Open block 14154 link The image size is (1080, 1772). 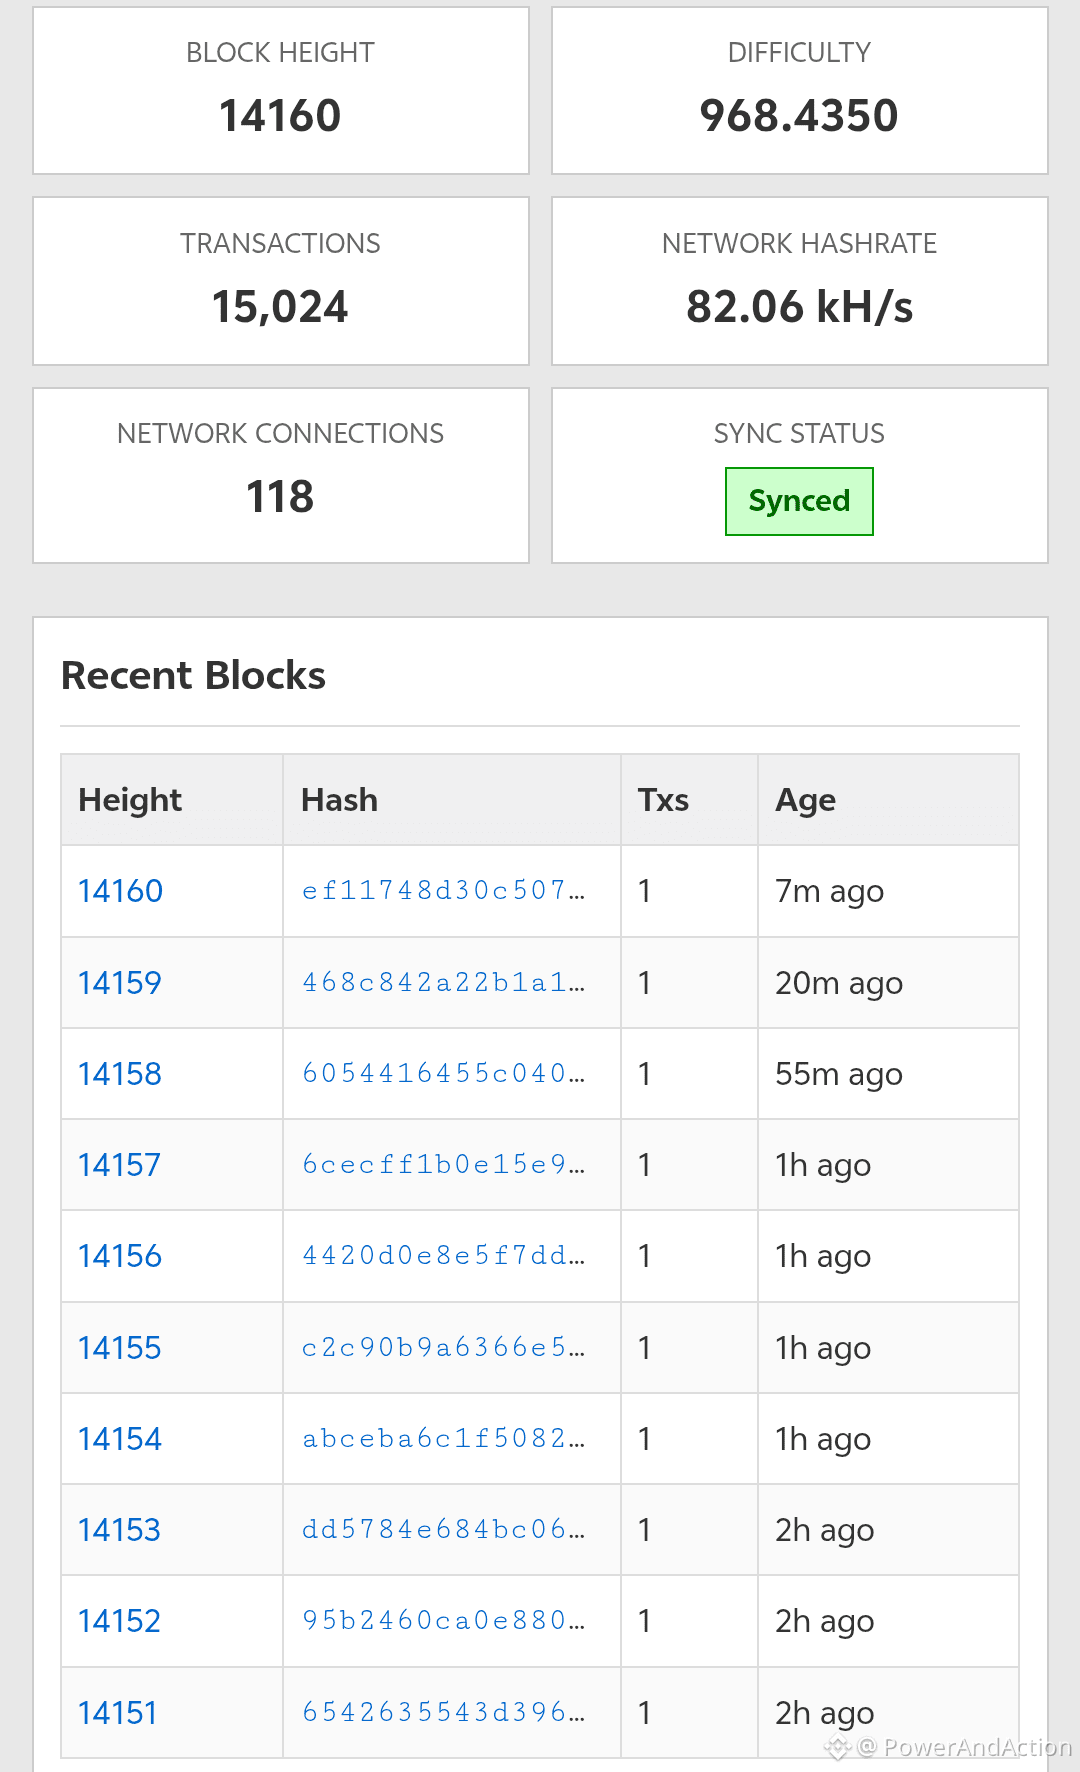[x=120, y=1439]
